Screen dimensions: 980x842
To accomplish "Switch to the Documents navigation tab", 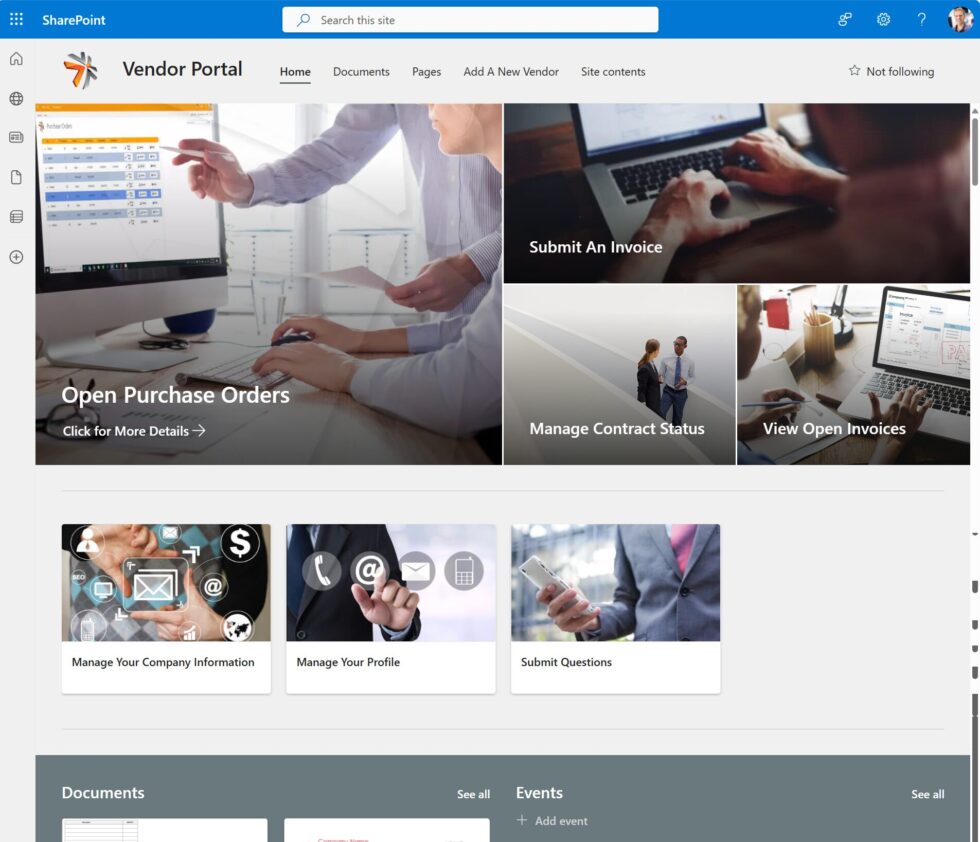I will (x=361, y=71).
